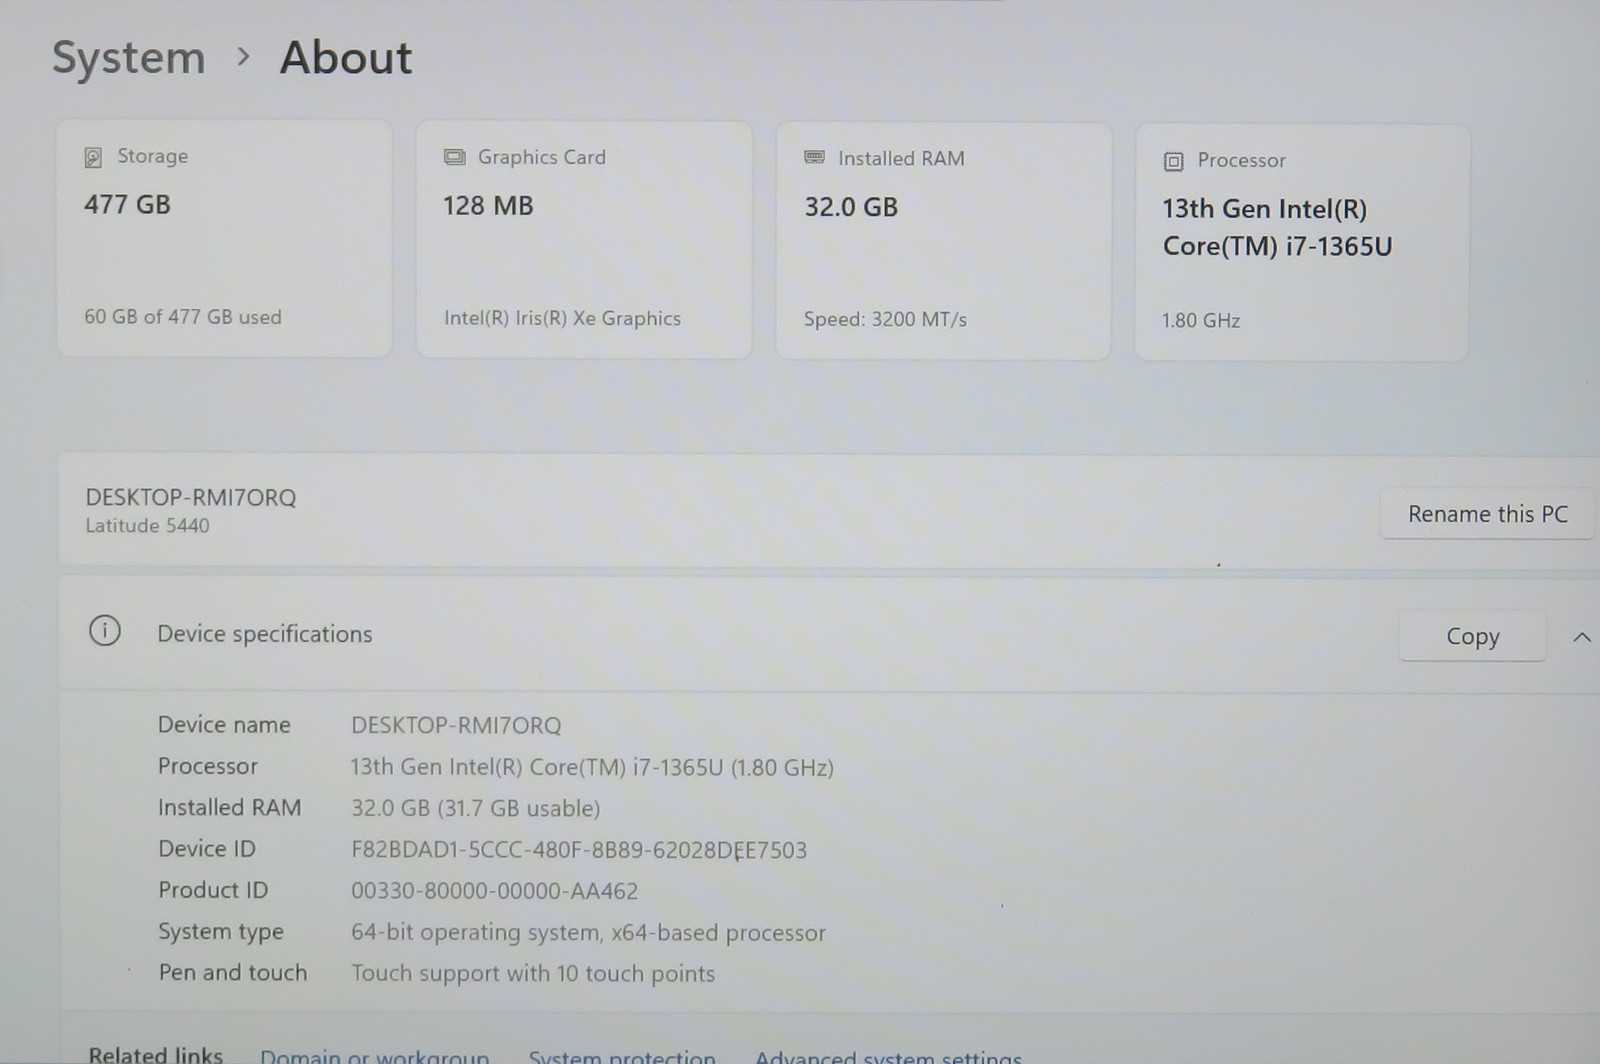1600x1064 pixels.
Task: Select the Processor value in specifications
Action: (592, 767)
